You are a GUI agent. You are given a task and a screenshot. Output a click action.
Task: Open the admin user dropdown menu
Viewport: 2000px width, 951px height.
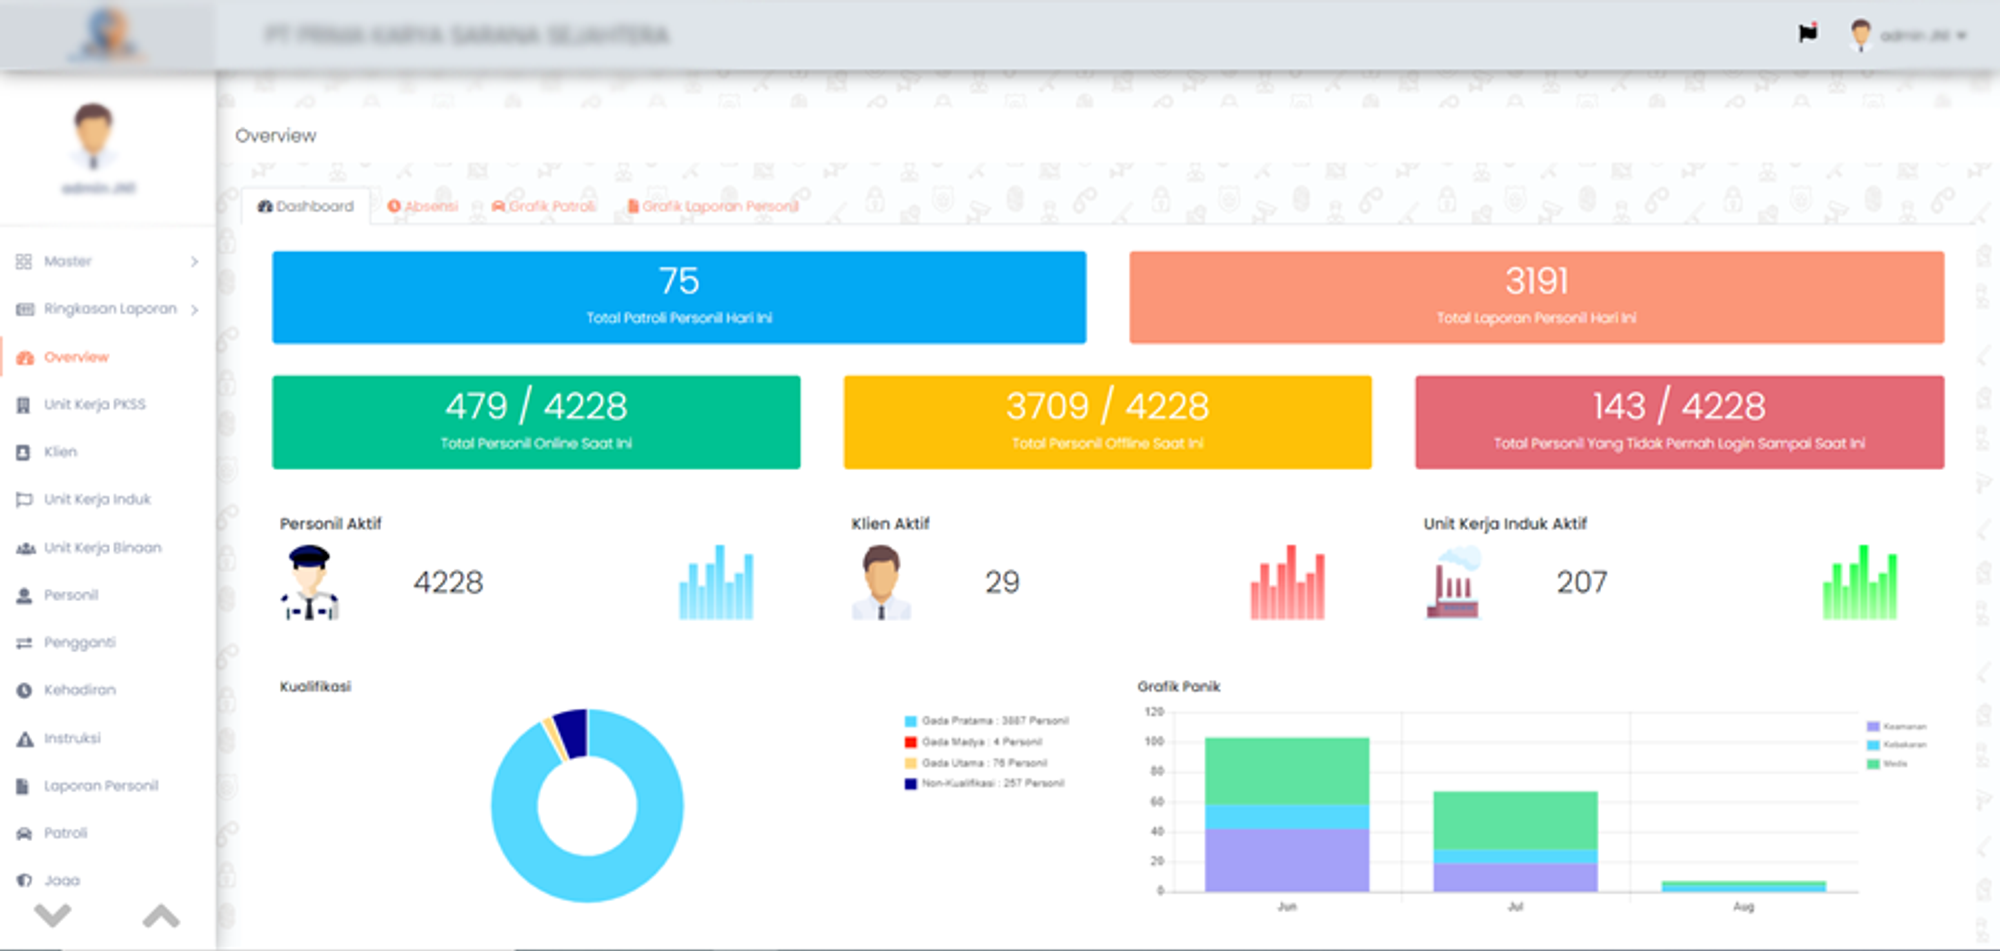pos(1910,35)
